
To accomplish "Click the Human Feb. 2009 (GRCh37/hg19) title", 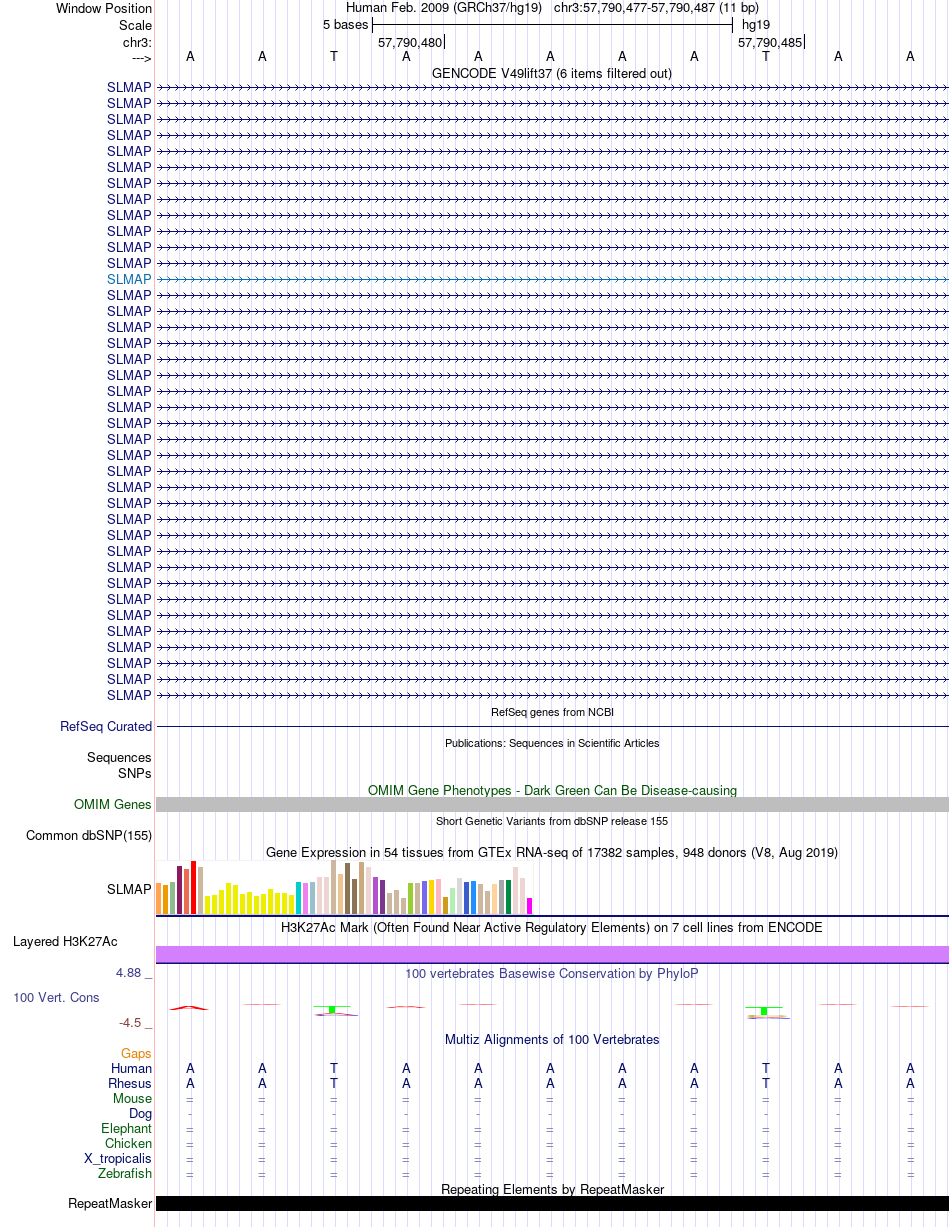I will pyautogui.click(x=444, y=8).
